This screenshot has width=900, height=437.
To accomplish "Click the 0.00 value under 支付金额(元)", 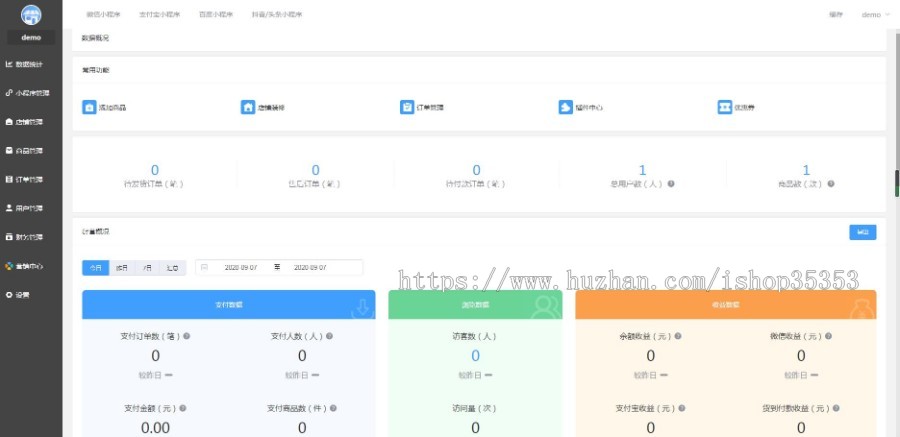I will point(156,428).
